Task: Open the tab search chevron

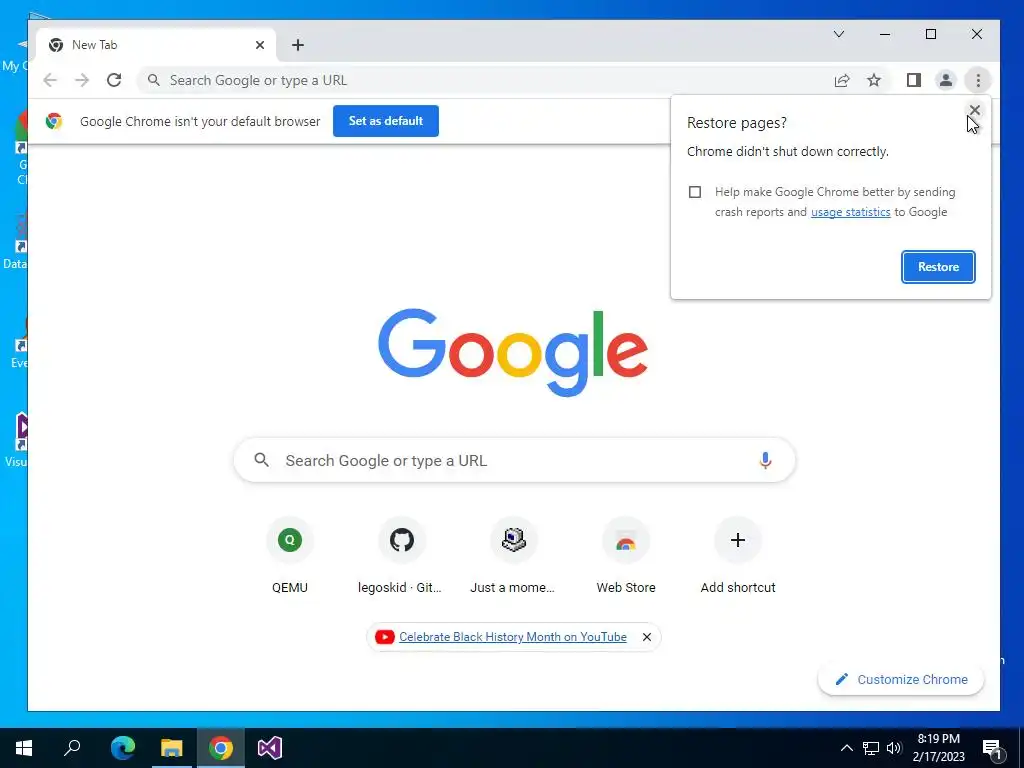Action: (x=839, y=34)
